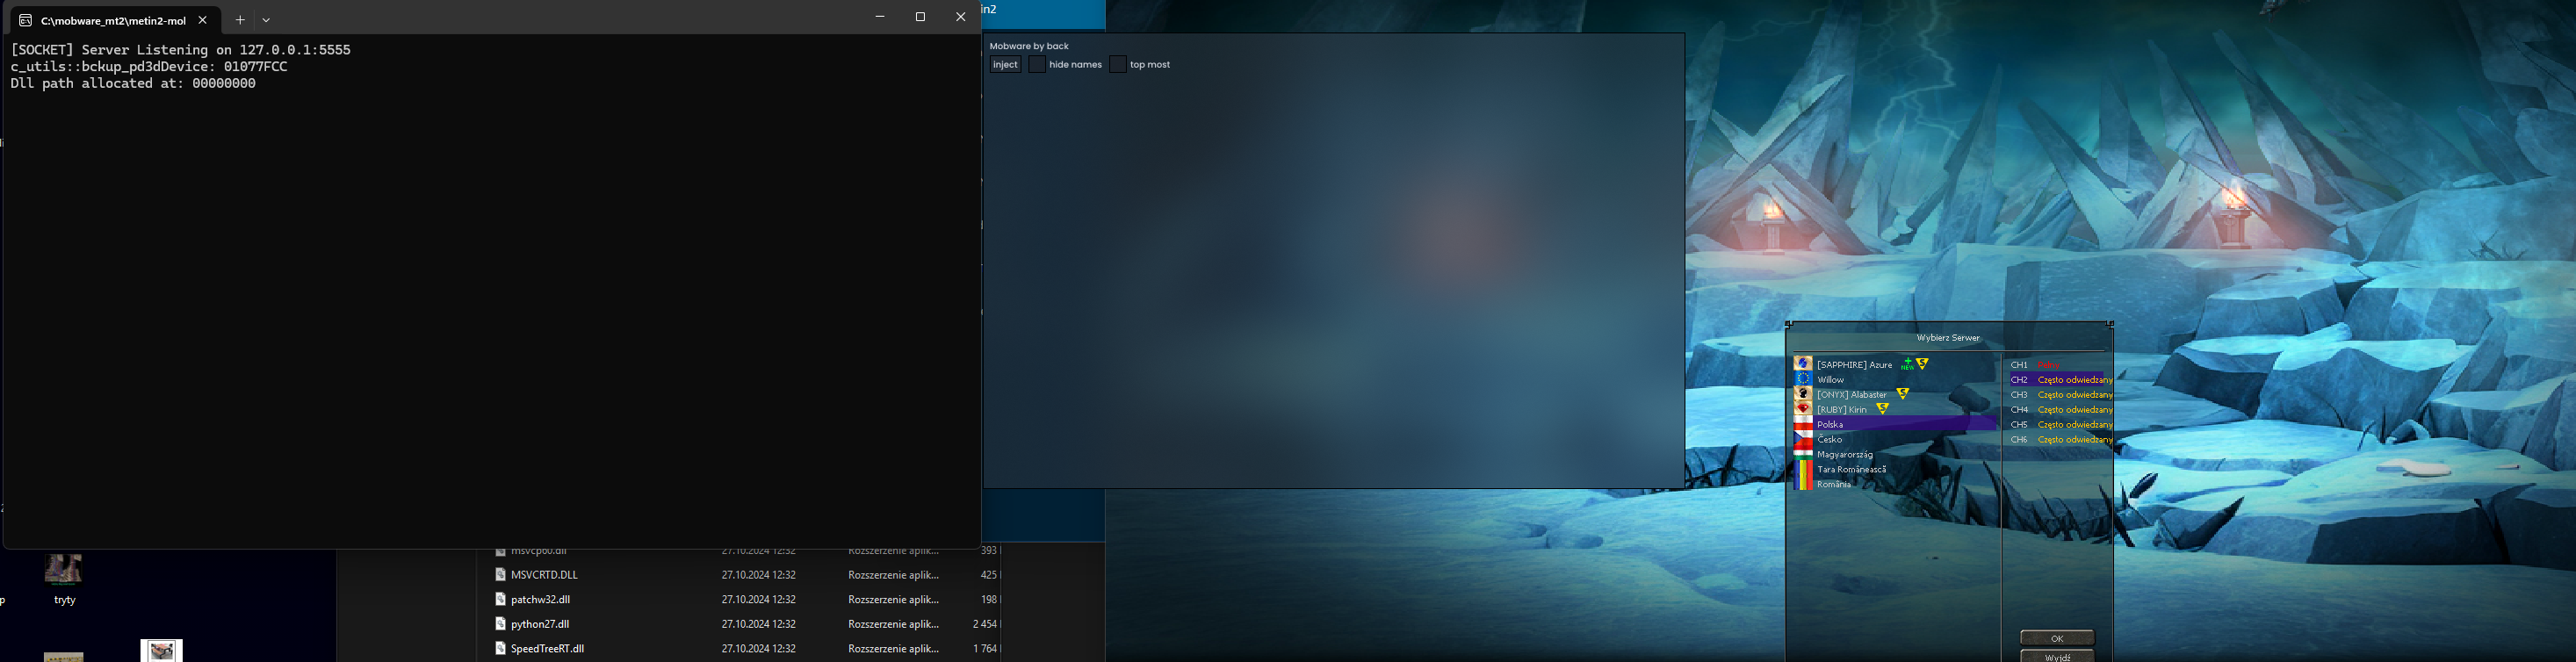Enable the hide names checkbox
2576x662 pixels.
pos(1037,65)
